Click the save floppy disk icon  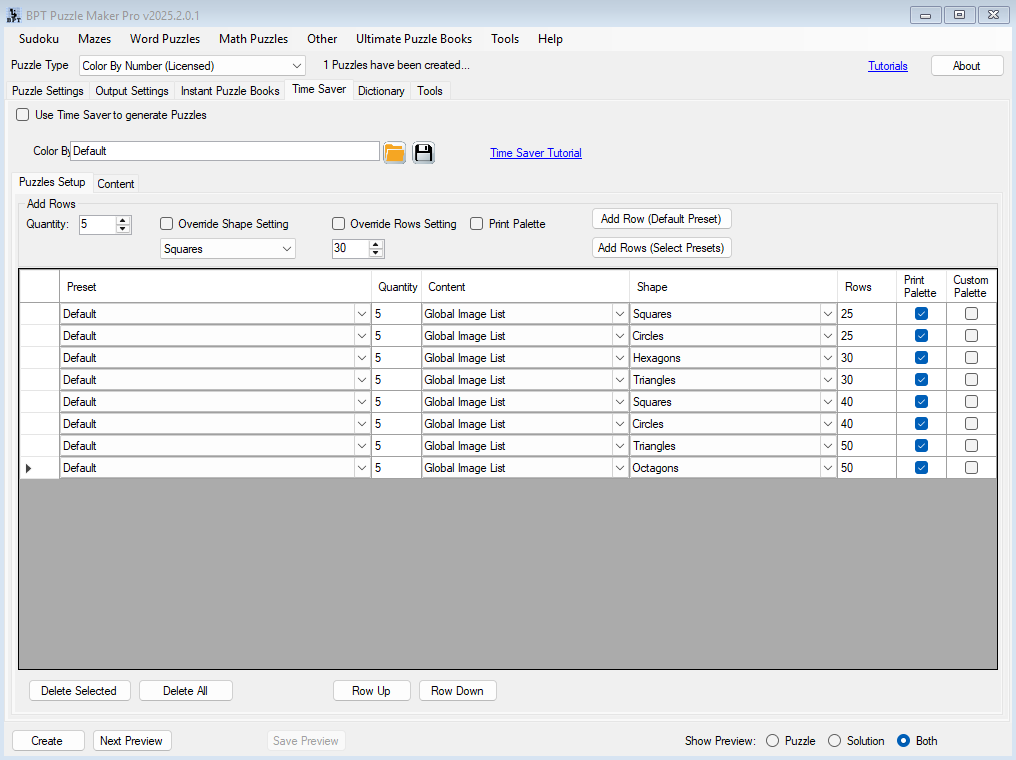point(423,152)
